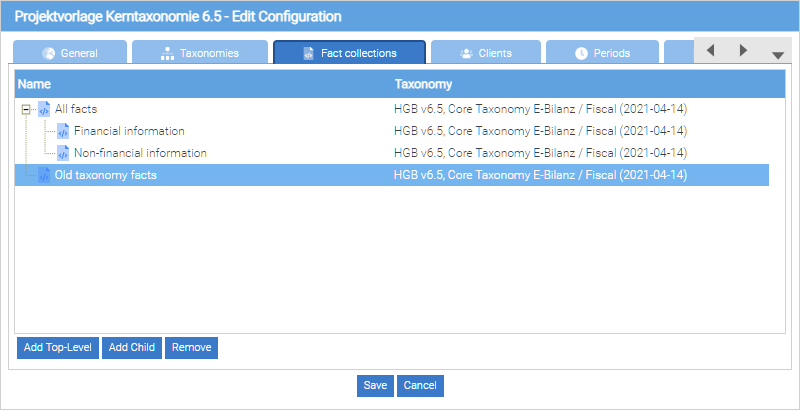Select the Periods tab

pos(602,53)
